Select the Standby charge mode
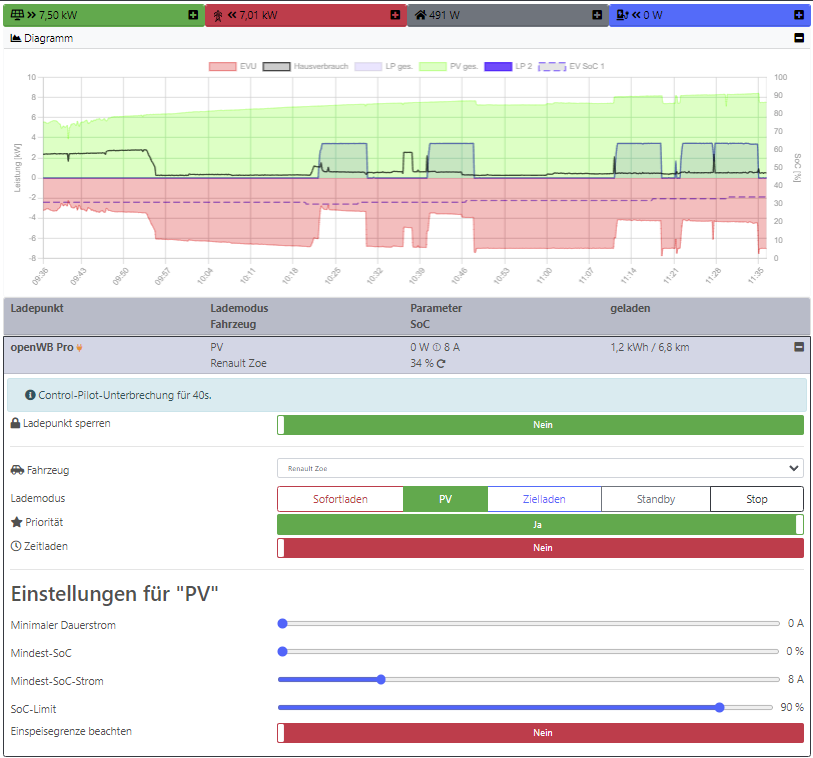This screenshot has height=758, width=813. pos(656,499)
